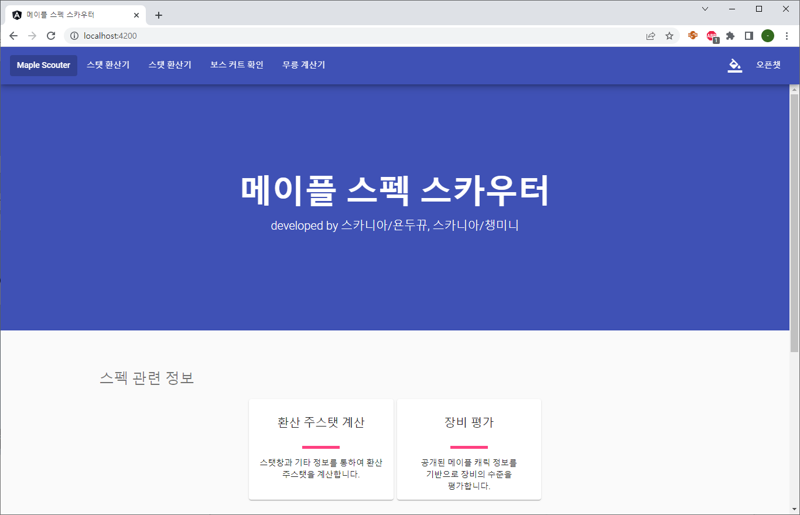800x515 pixels.
Task: Open the red adblock extension icon
Action: pos(712,36)
